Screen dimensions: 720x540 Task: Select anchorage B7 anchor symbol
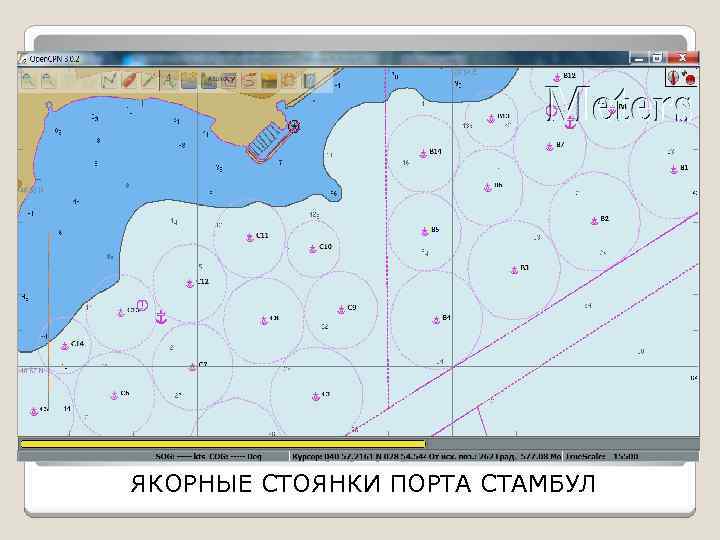tap(549, 147)
